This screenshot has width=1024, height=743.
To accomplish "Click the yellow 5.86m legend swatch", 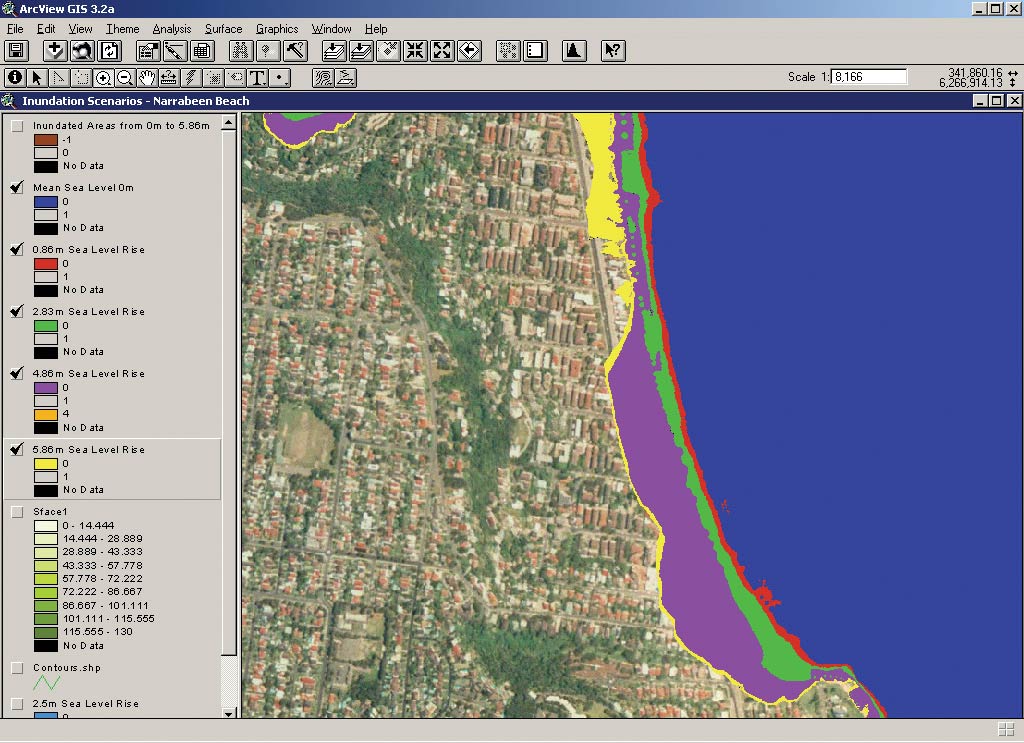I will (46, 464).
